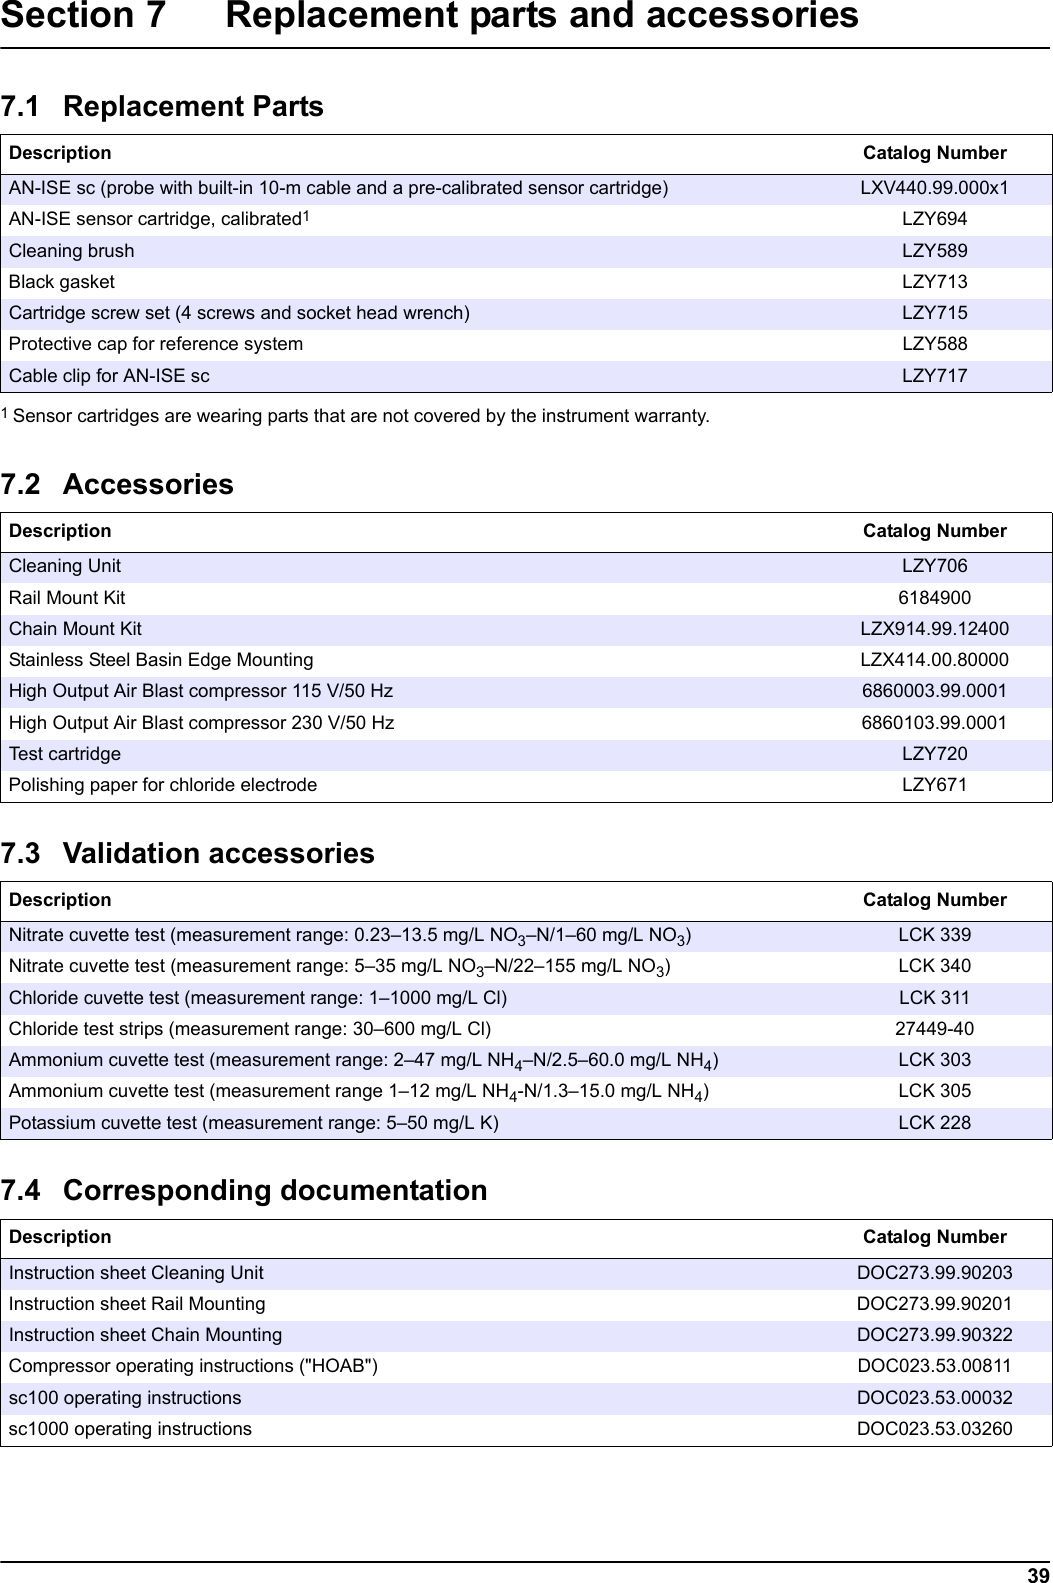Select catalog number LZX914.99.12400

pos(934,629)
